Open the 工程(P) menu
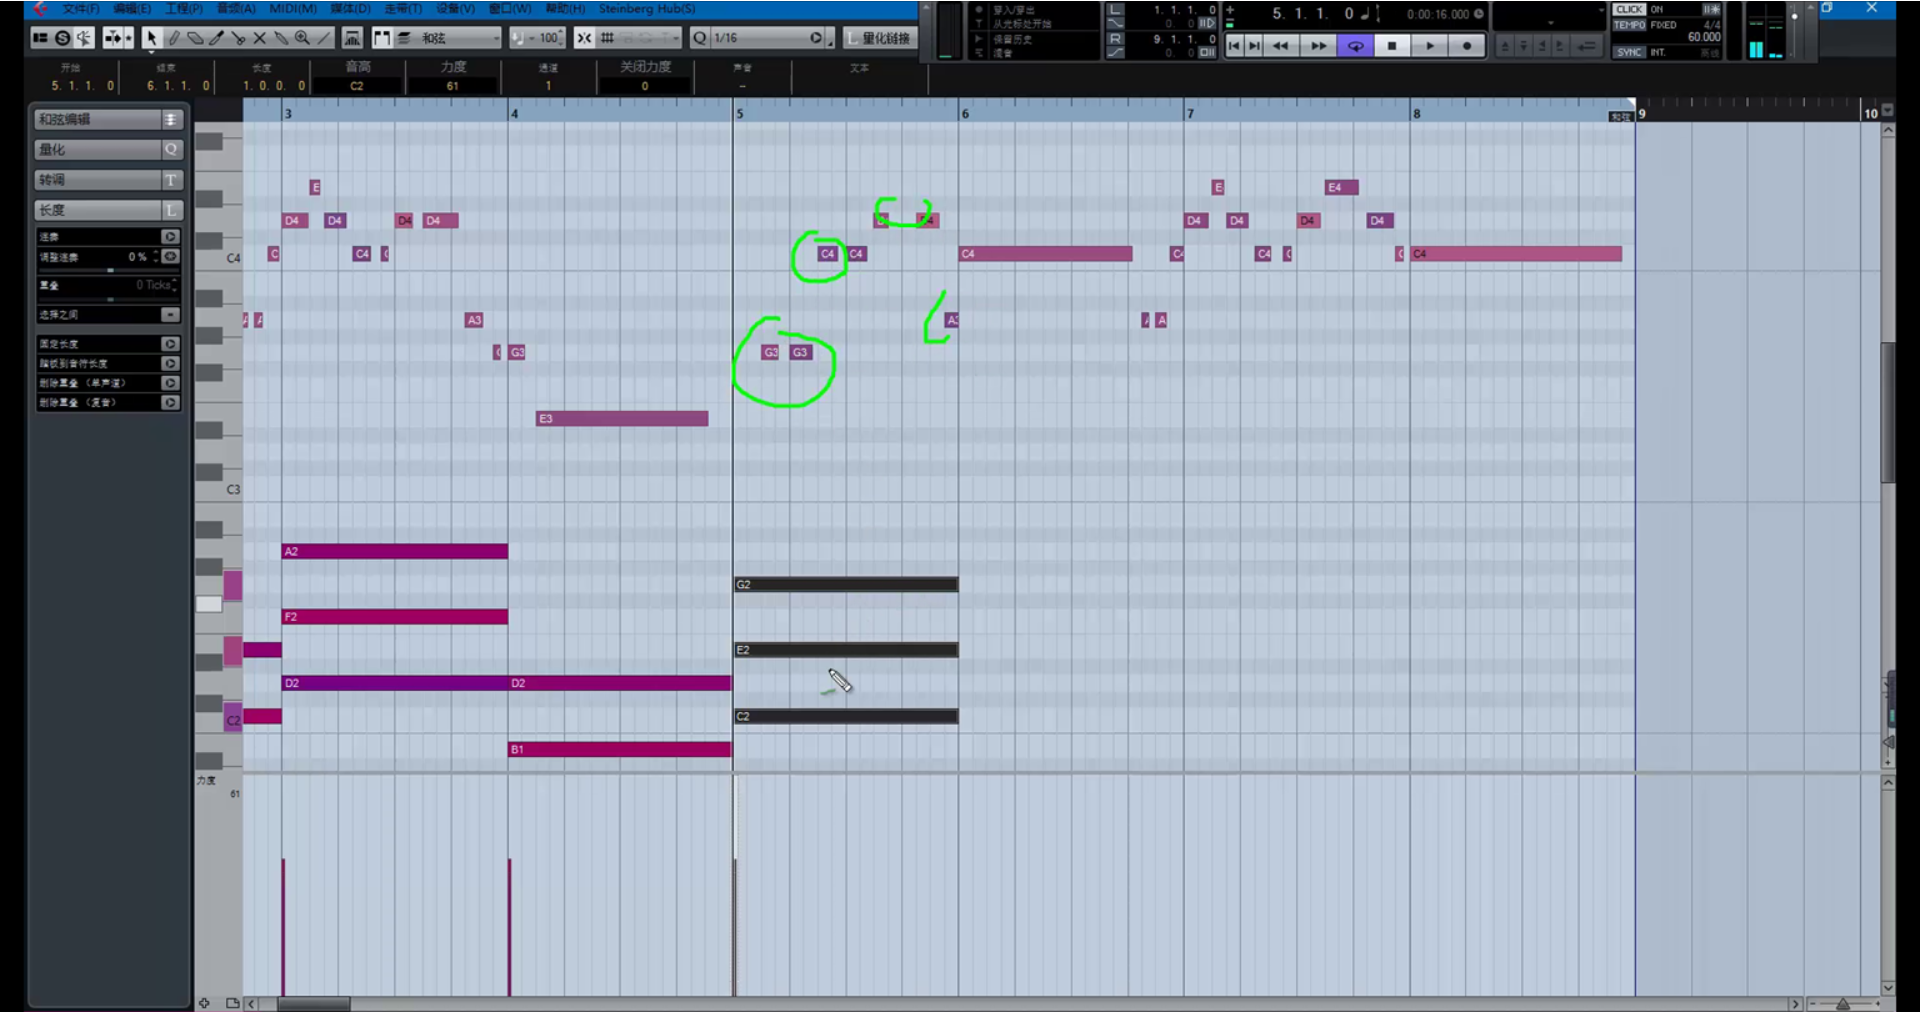 184,9
